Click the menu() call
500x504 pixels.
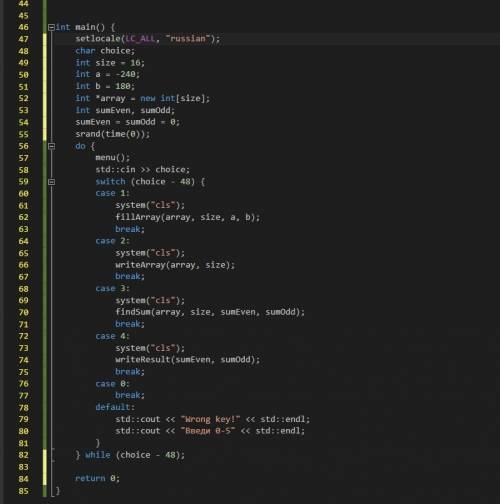(x=112, y=158)
